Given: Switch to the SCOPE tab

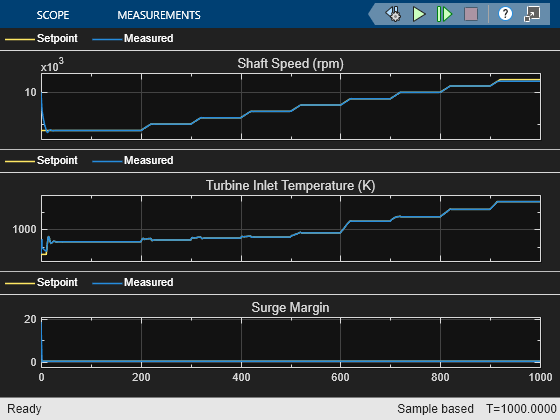Looking at the screenshot, I should (53, 15).
